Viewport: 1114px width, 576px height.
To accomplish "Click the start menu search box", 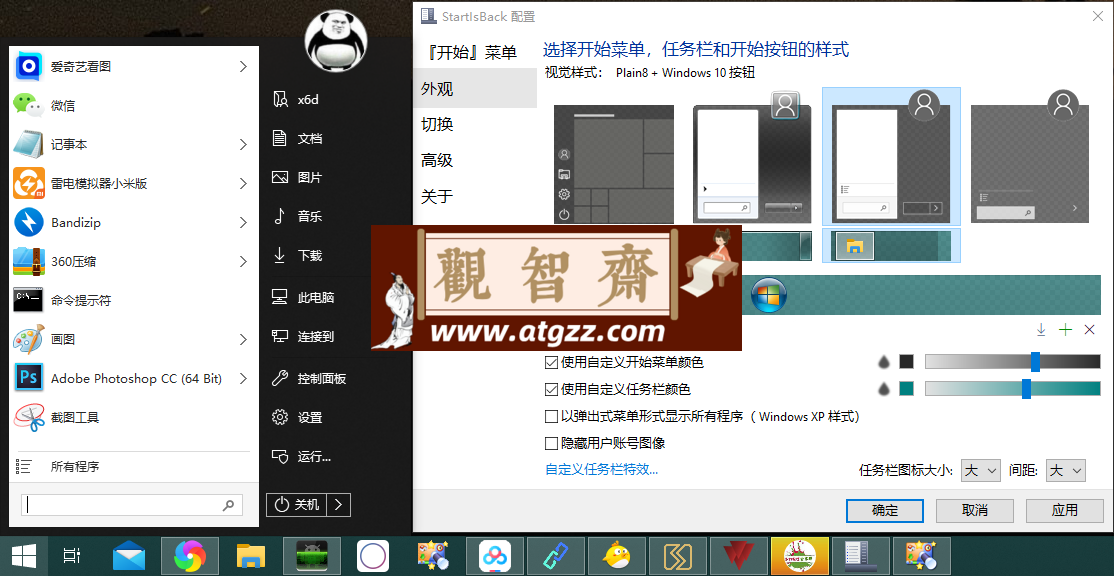I will 131,505.
